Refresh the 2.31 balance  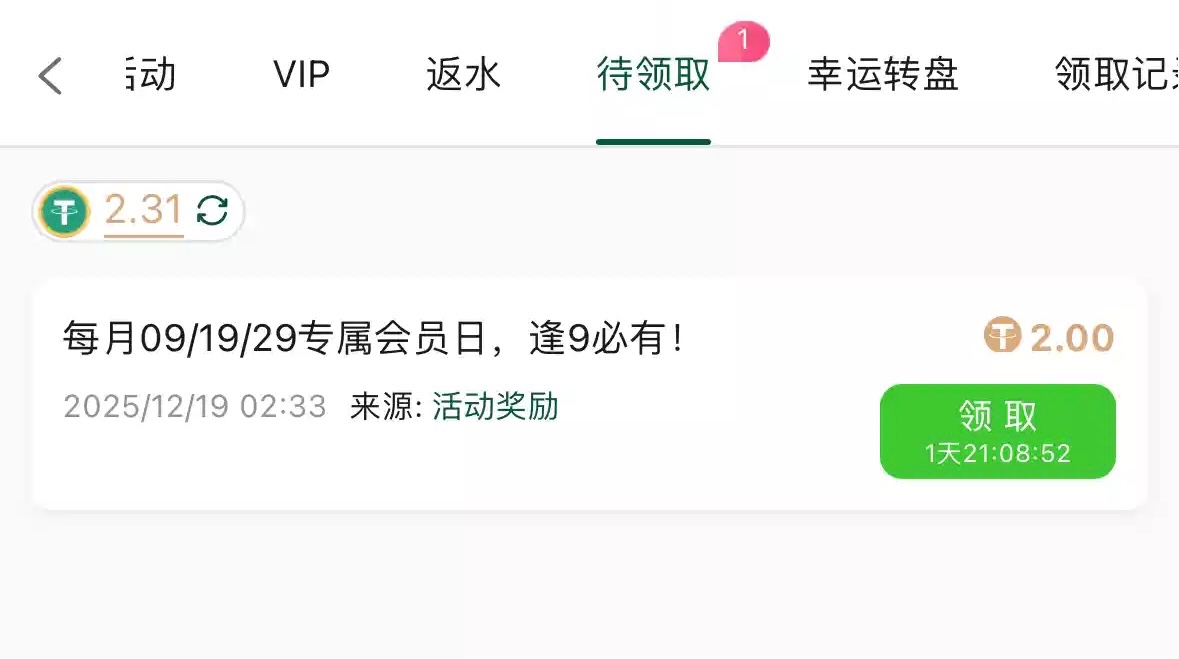click(212, 211)
